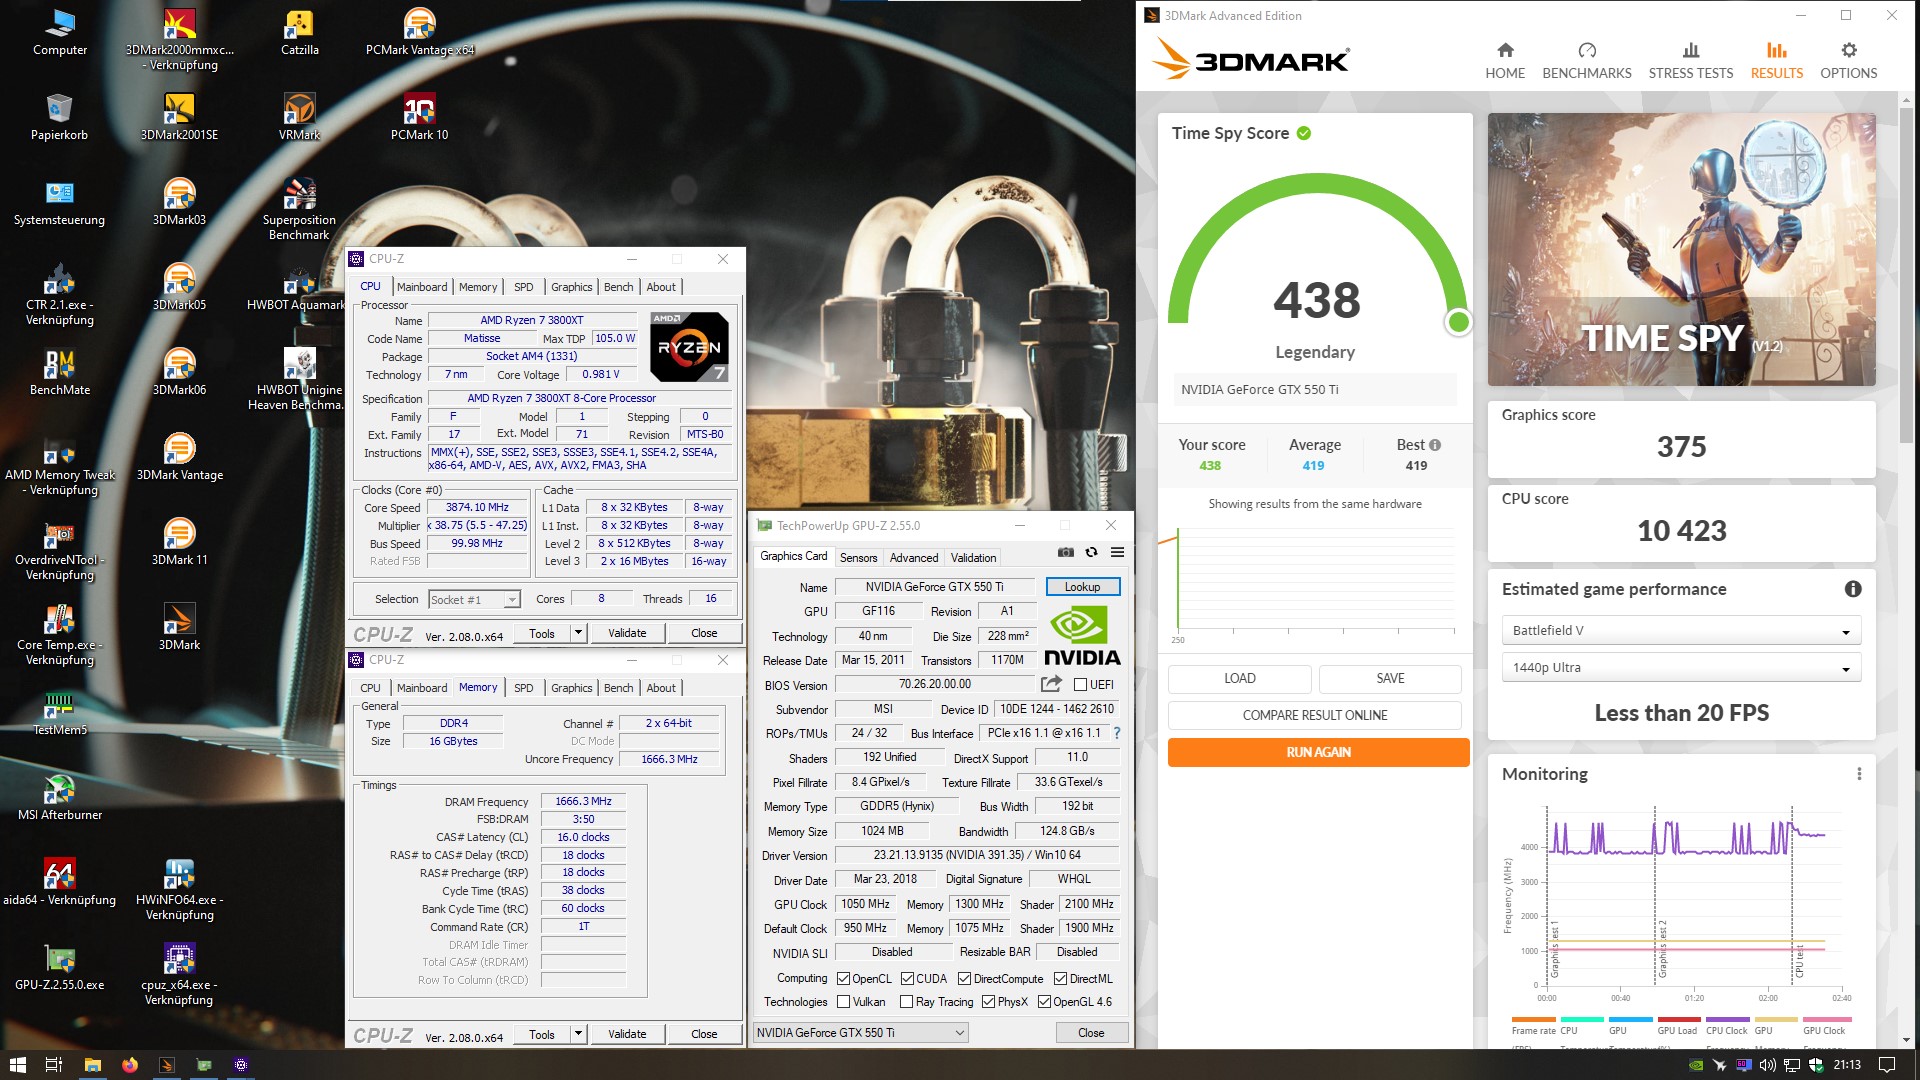The image size is (1920, 1080).
Task: Open the Superposition Benchmark desktop icon
Action: coord(299,209)
